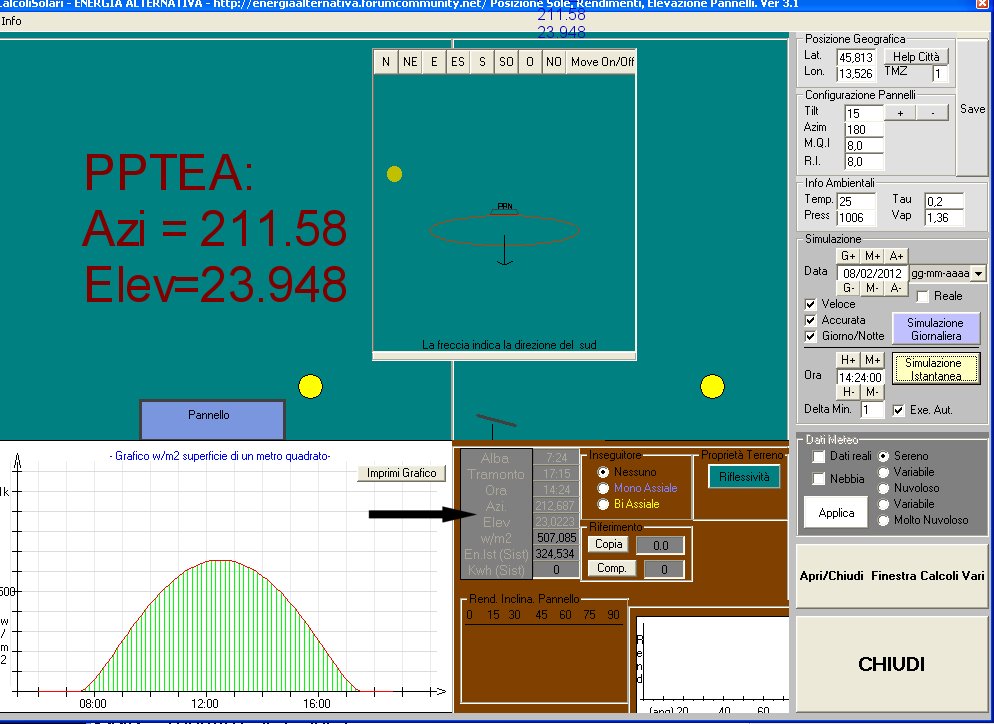Click the NO compass direction button
This screenshot has width=994, height=724.
553,61
